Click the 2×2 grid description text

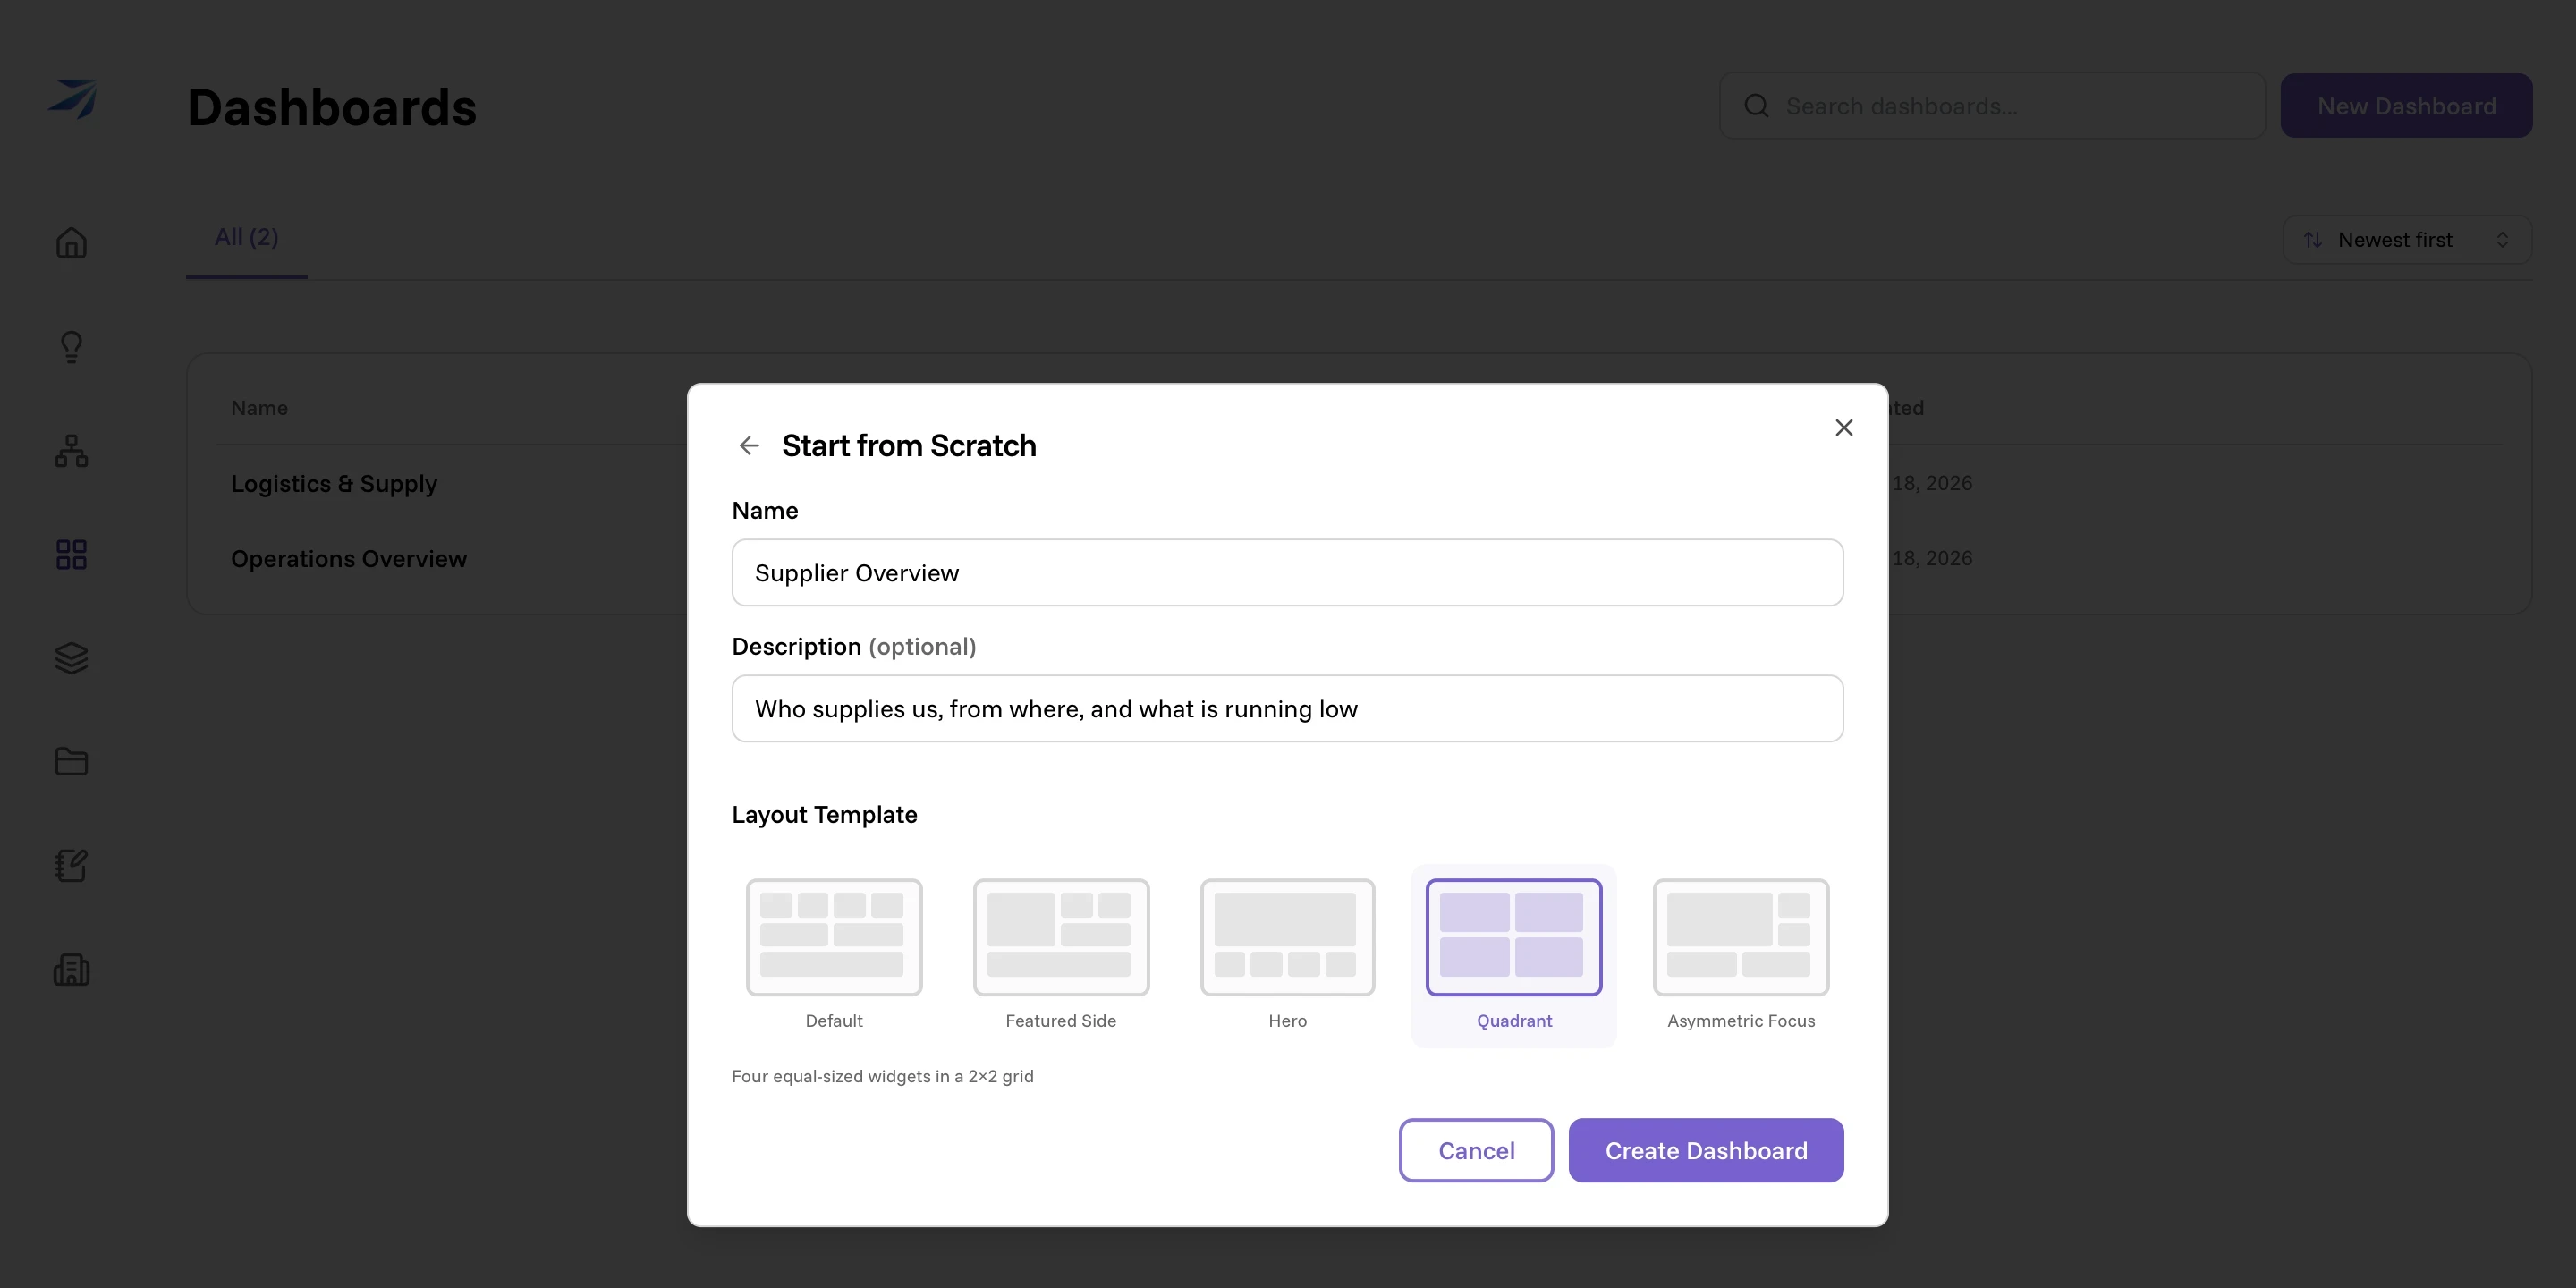coord(882,1077)
